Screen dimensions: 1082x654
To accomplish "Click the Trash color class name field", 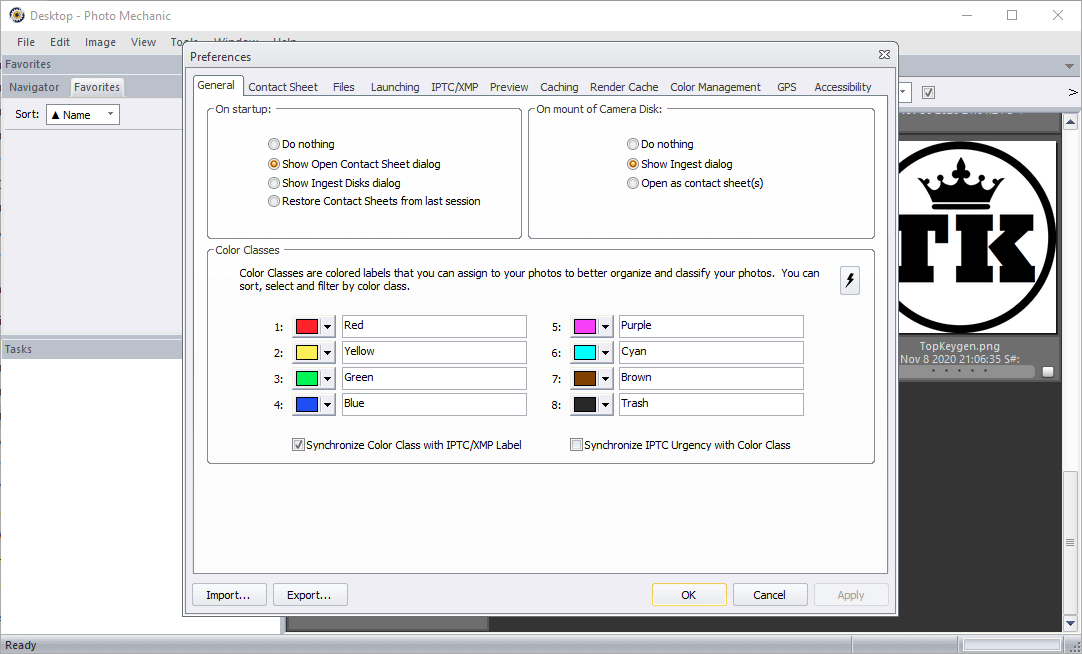I will point(711,404).
